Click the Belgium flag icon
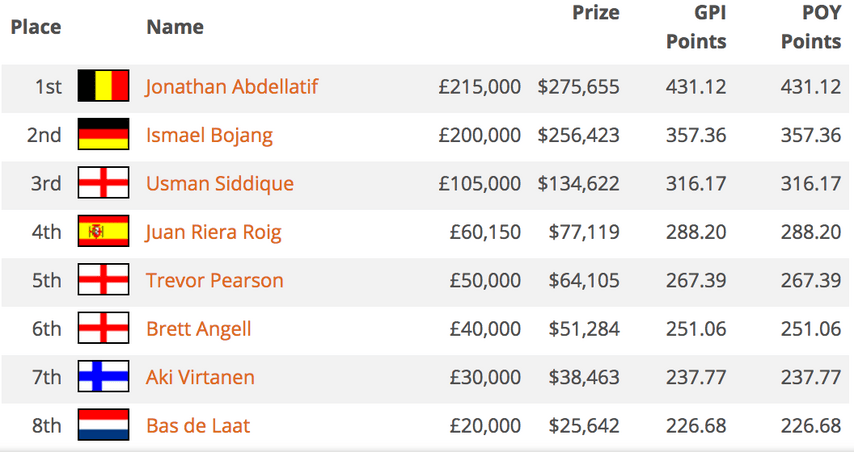This screenshot has width=854, height=452. tap(103, 85)
